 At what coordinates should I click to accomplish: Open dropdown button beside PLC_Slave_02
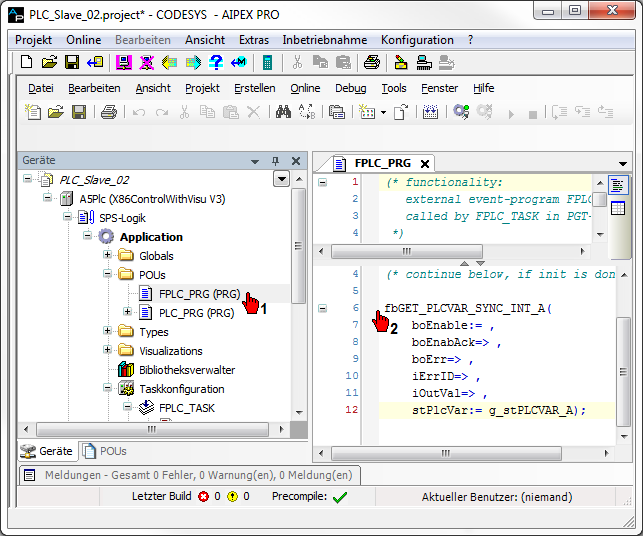point(282,179)
